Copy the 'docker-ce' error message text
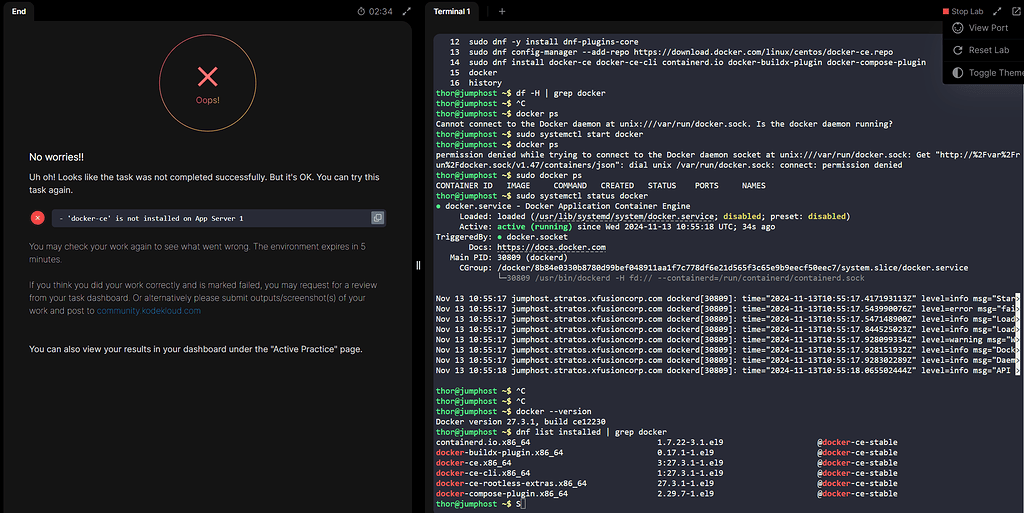1024x513 pixels. (378, 218)
